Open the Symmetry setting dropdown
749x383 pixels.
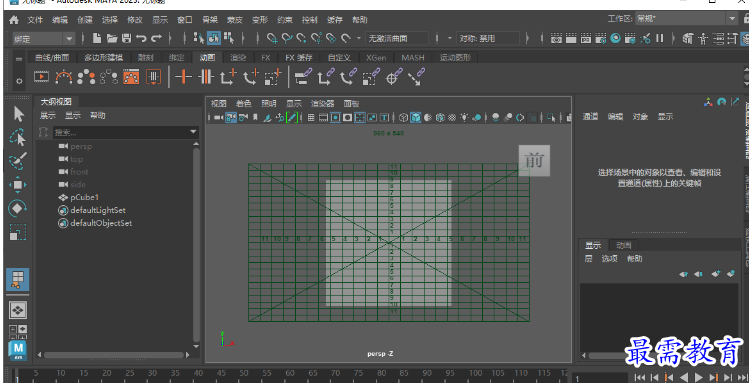(x=488, y=39)
